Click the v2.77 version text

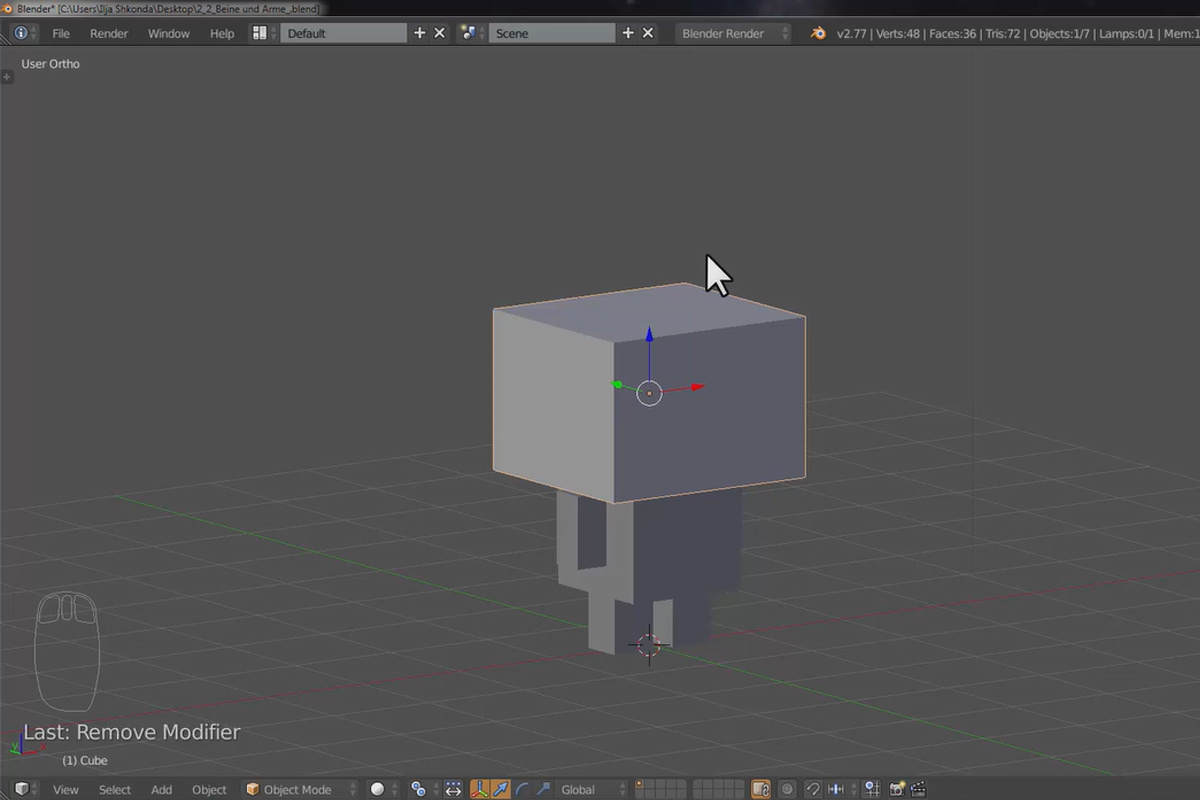(853, 33)
